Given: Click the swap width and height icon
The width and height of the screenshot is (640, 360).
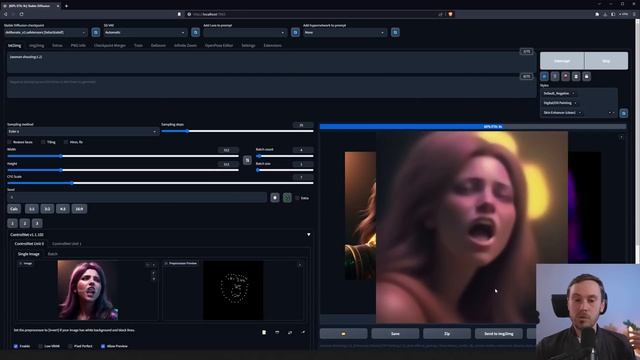Looking at the screenshot, I should (x=247, y=160).
